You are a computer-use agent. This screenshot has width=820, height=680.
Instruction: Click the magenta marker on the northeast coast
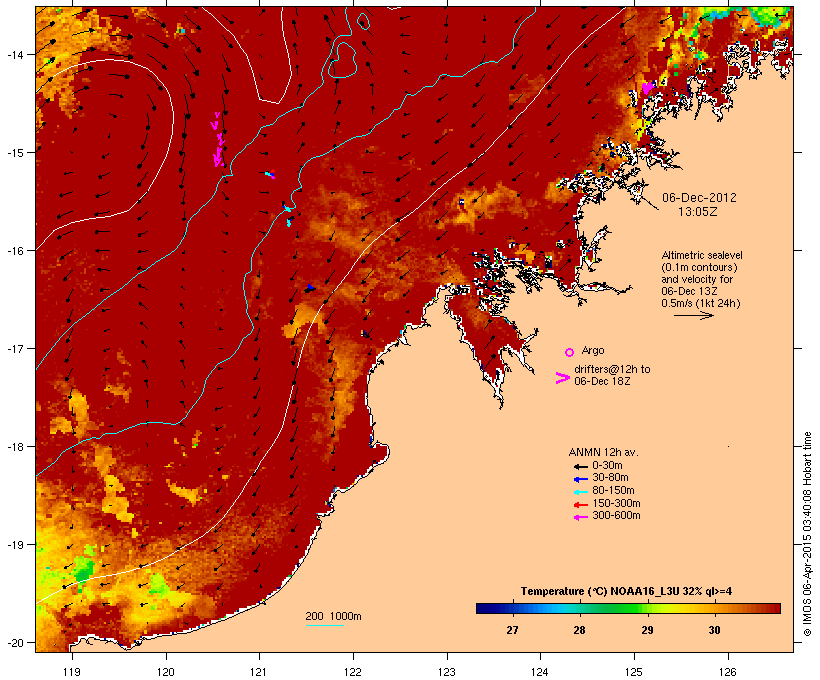coord(647,87)
